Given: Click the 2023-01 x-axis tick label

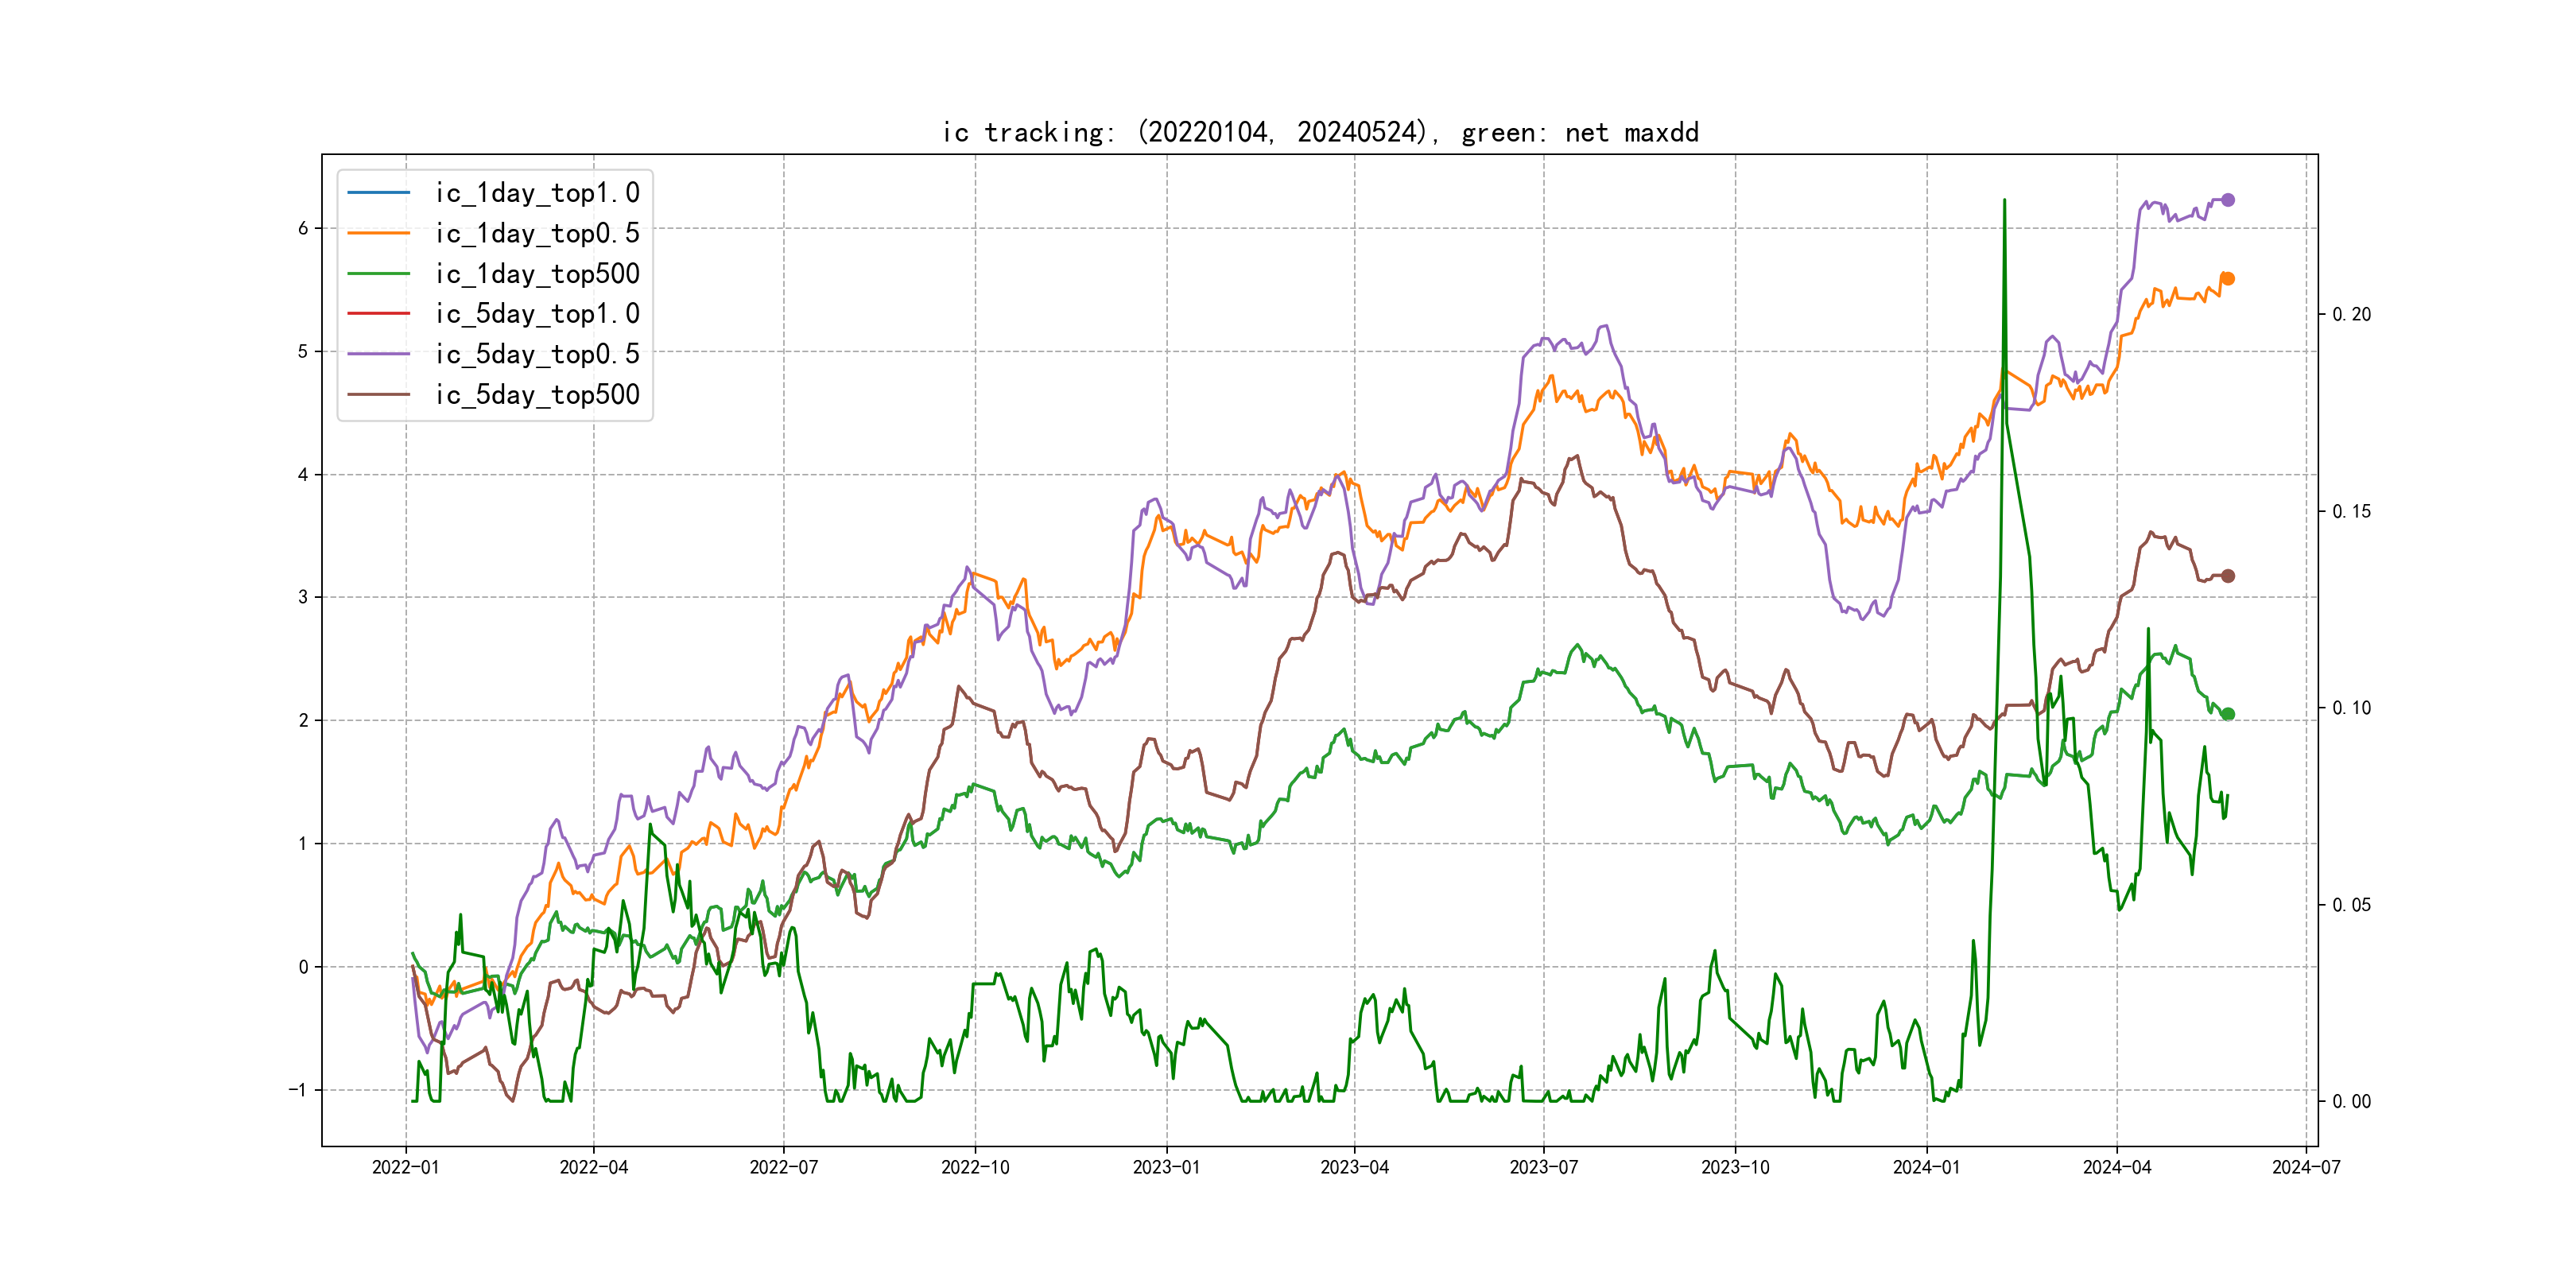Looking at the screenshot, I should (1166, 1167).
